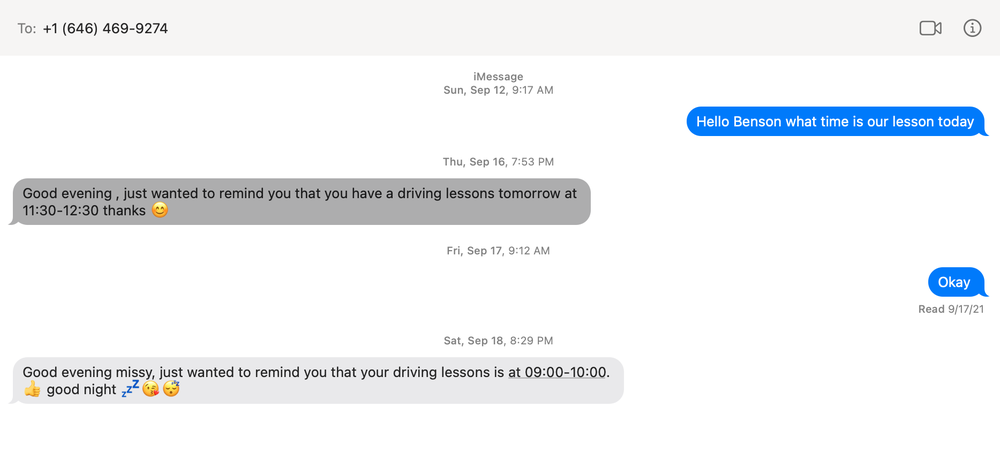The height and width of the screenshot is (467, 1000).
Task: Click the 'Read 9/17/21' receipt text
Action: (951, 309)
